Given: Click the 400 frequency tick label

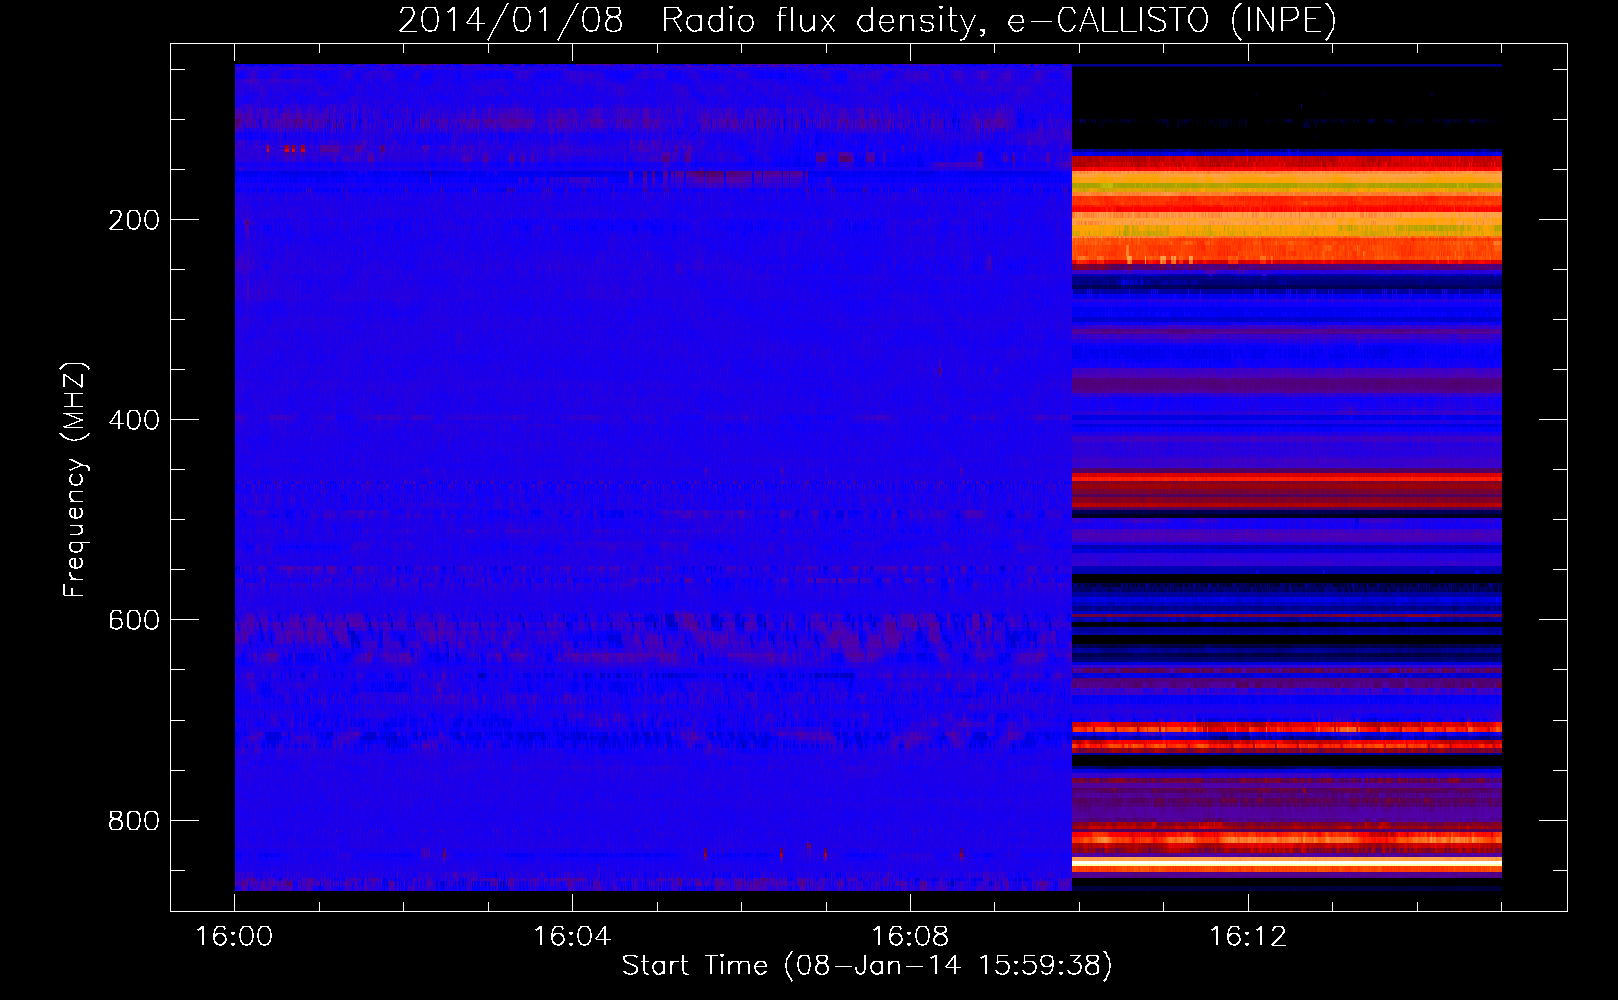Looking at the screenshot, I should click(134, 420).
